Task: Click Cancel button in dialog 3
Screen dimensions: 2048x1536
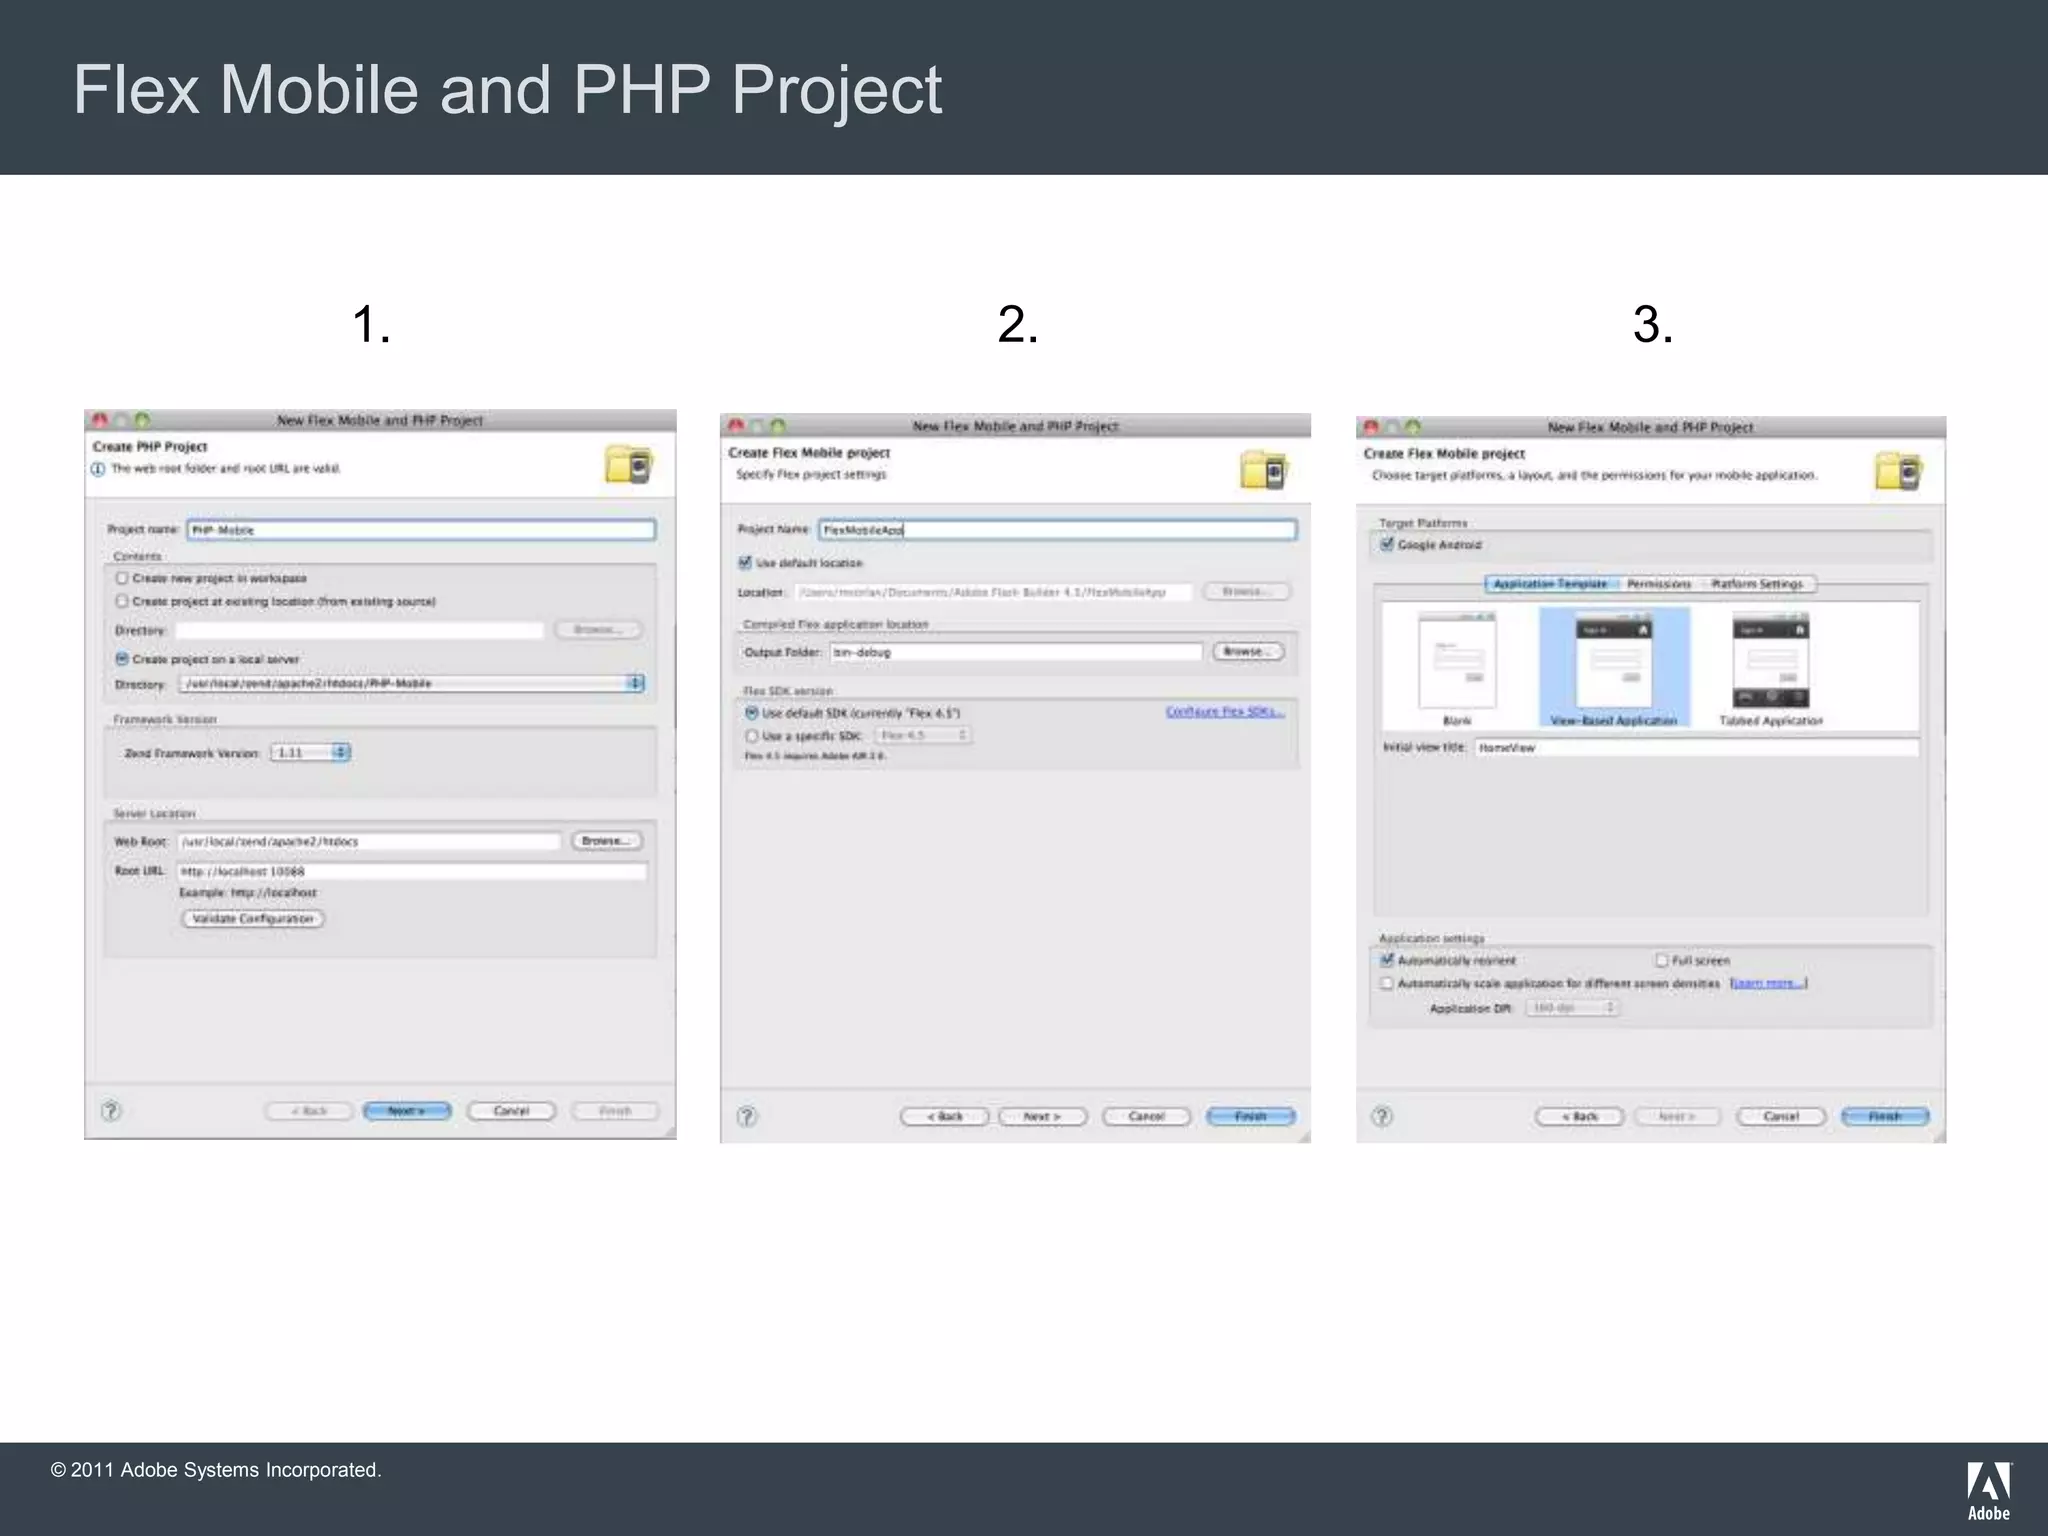Action: [x=1782, y=1116]
